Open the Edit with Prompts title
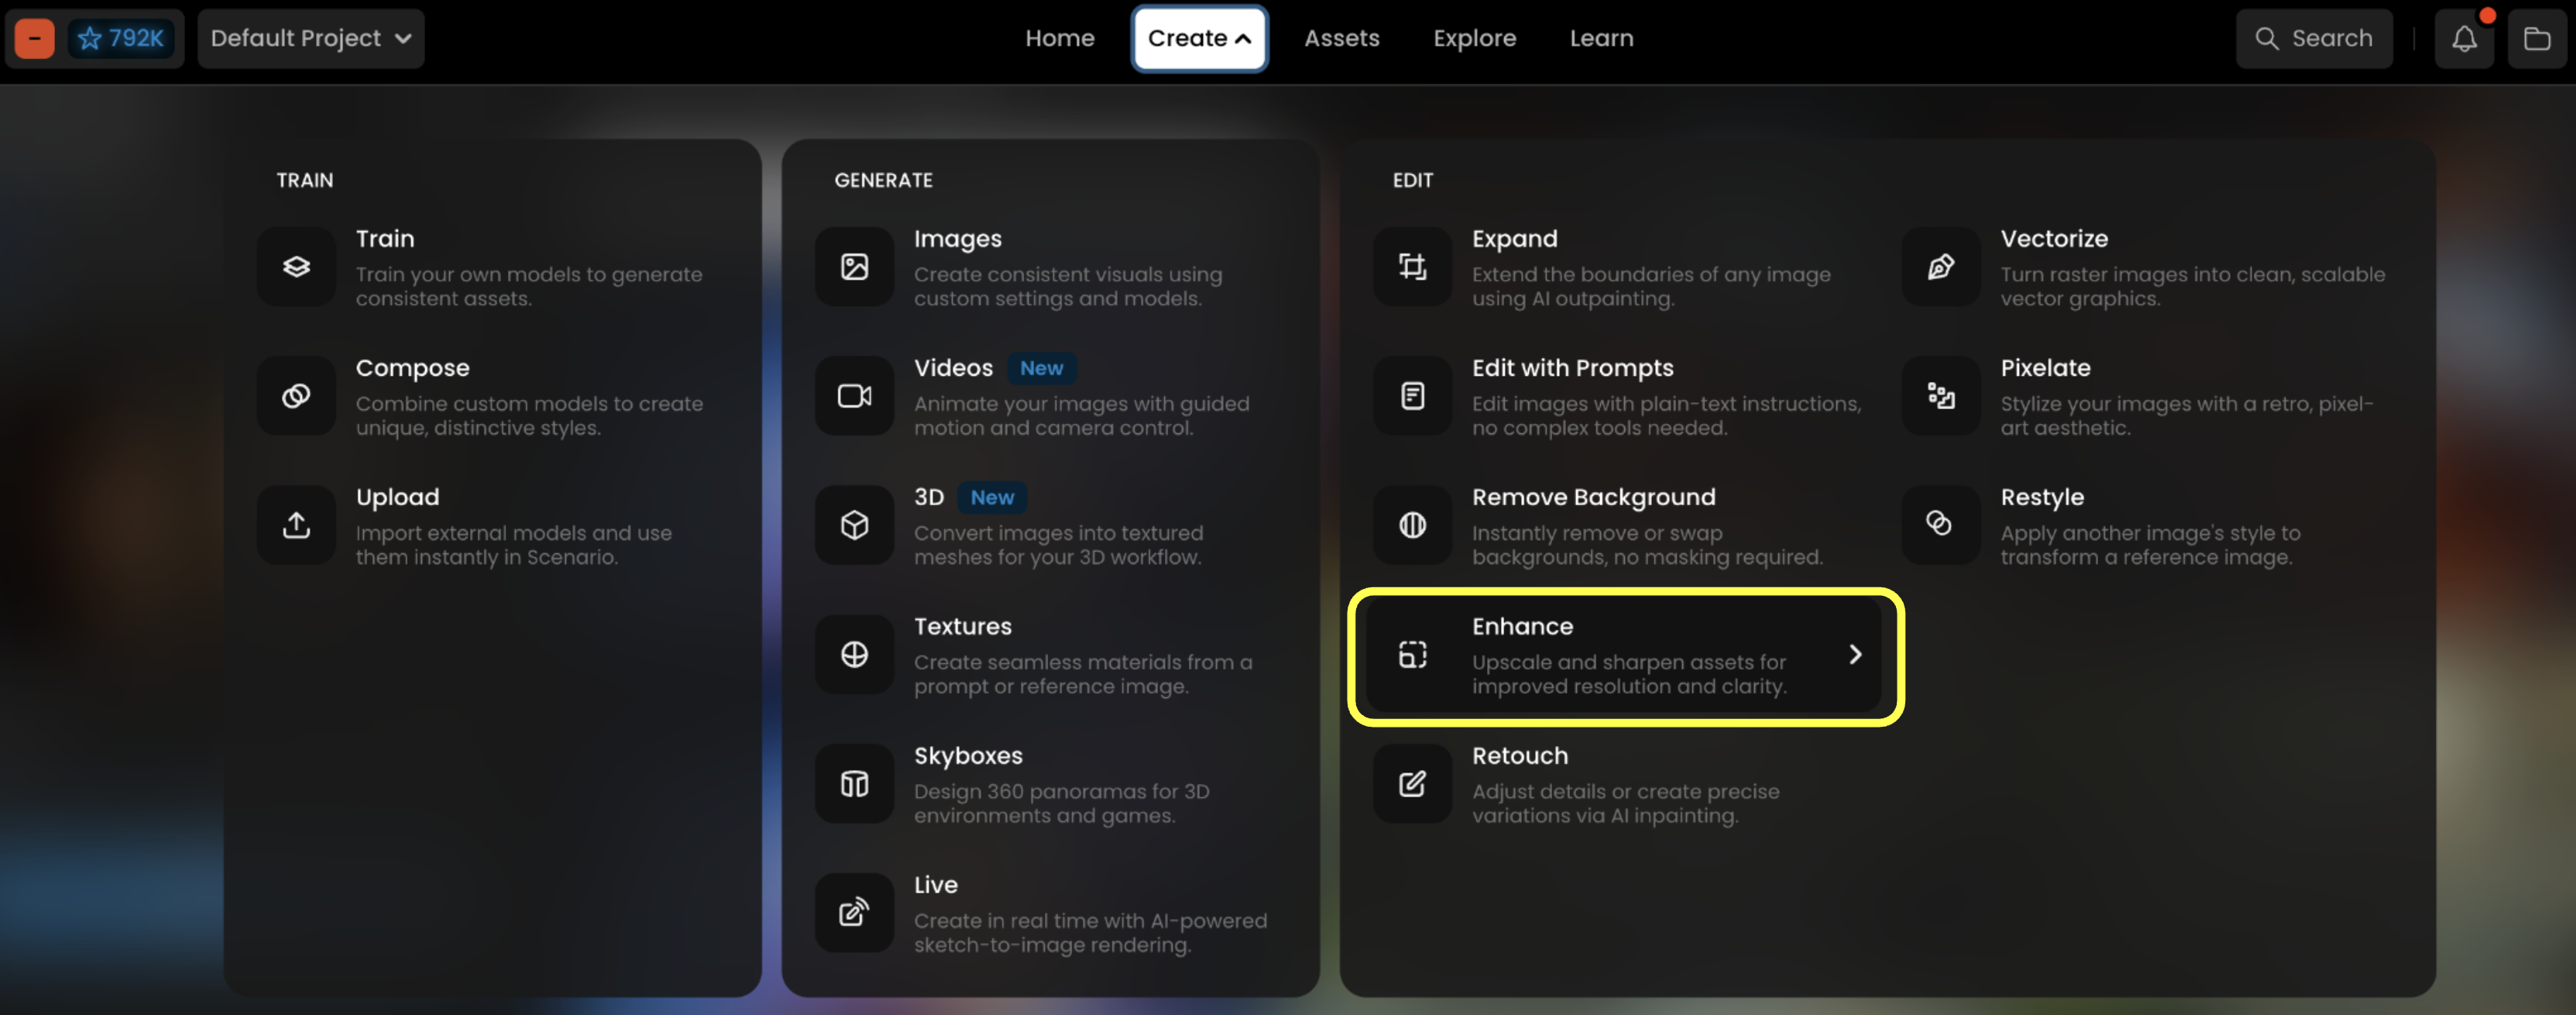 (x=1572, y=368)
